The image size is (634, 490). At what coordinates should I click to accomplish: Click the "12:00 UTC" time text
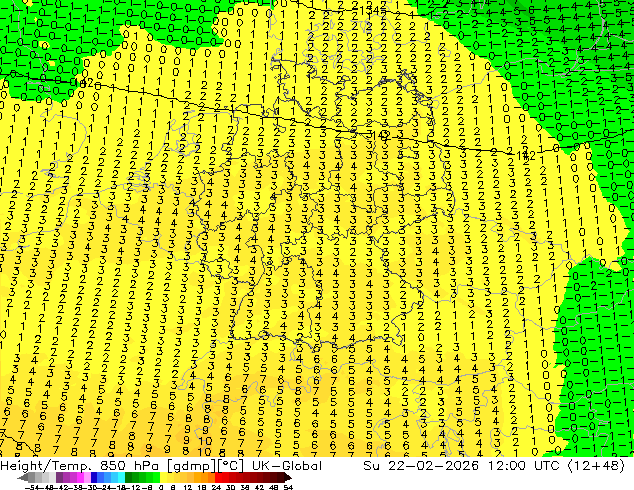point(524,466)
